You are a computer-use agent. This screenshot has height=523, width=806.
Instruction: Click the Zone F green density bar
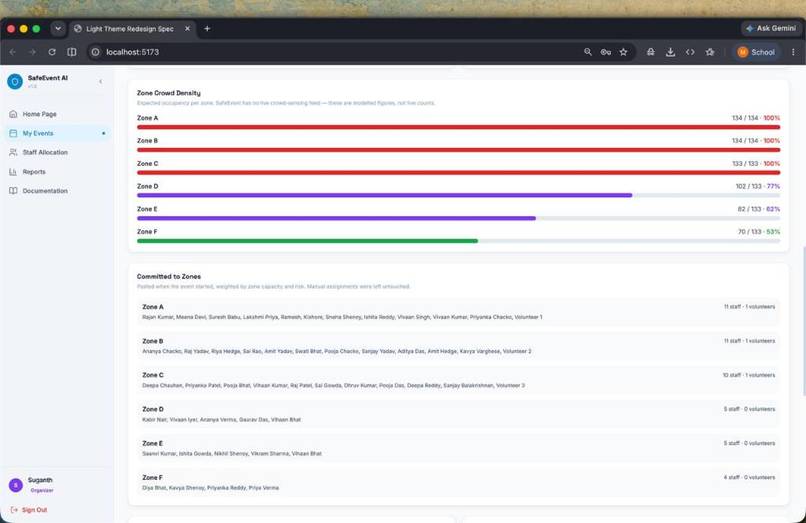[307, 241]
